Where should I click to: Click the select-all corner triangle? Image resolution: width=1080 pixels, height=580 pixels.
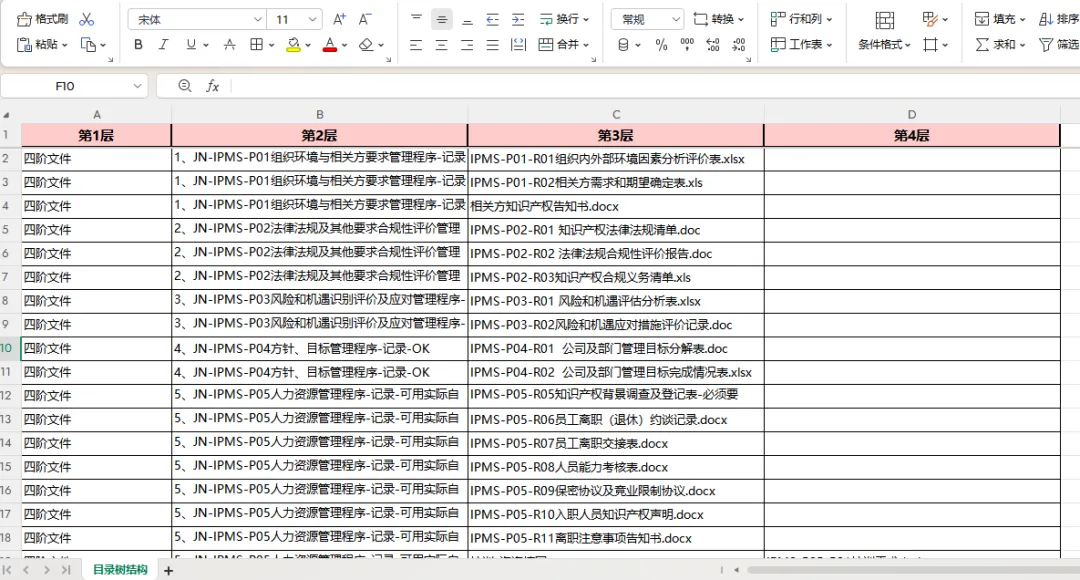6,114
